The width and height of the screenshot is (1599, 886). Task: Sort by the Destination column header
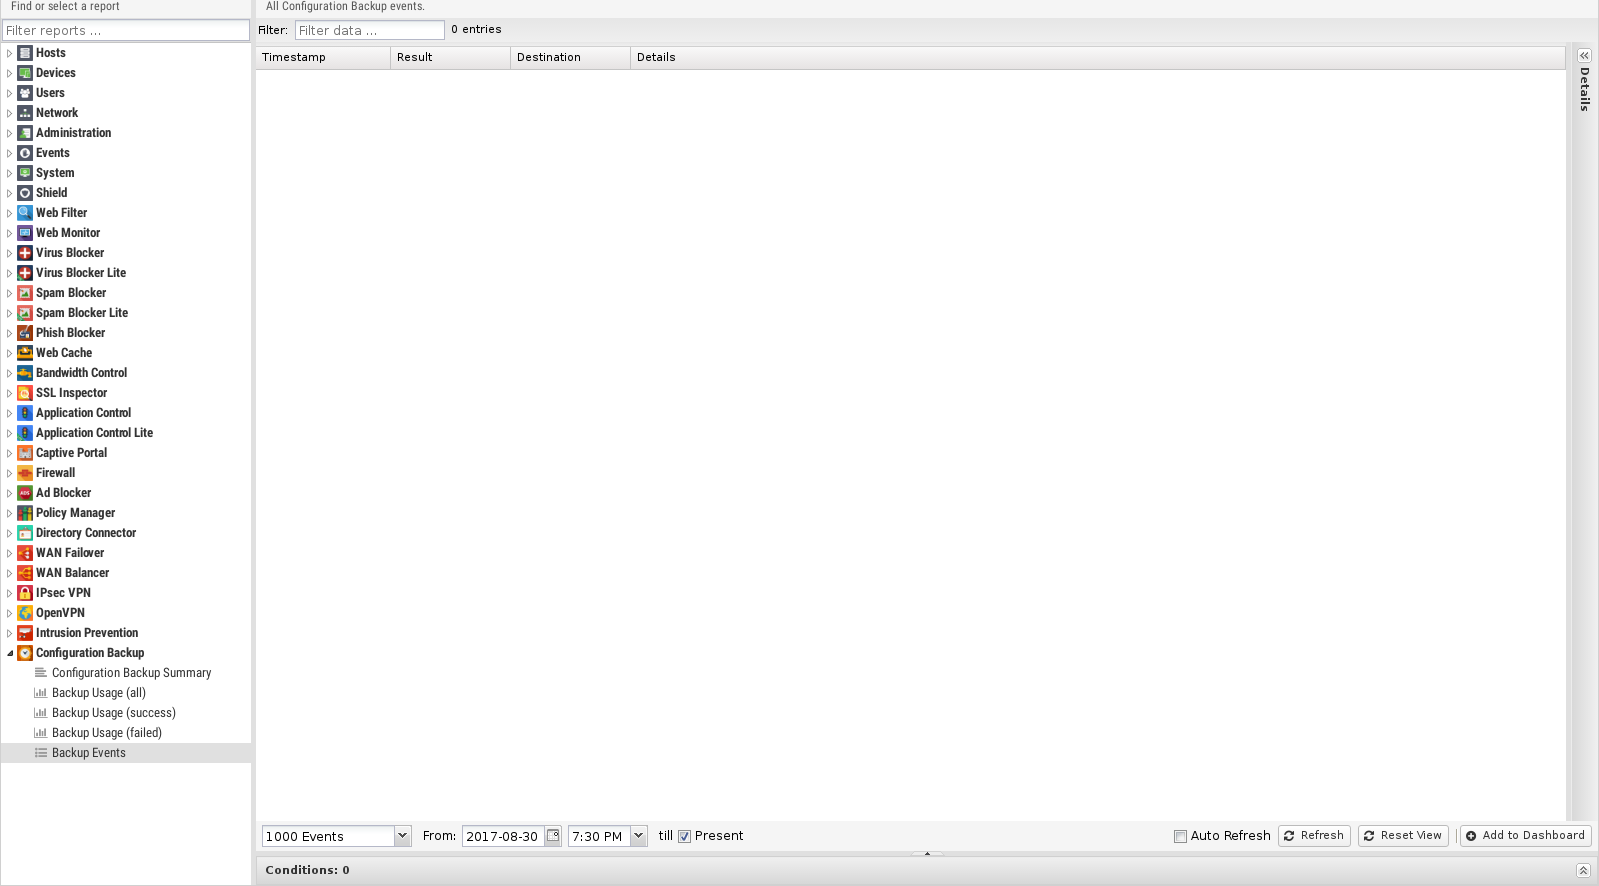point(570,57)
